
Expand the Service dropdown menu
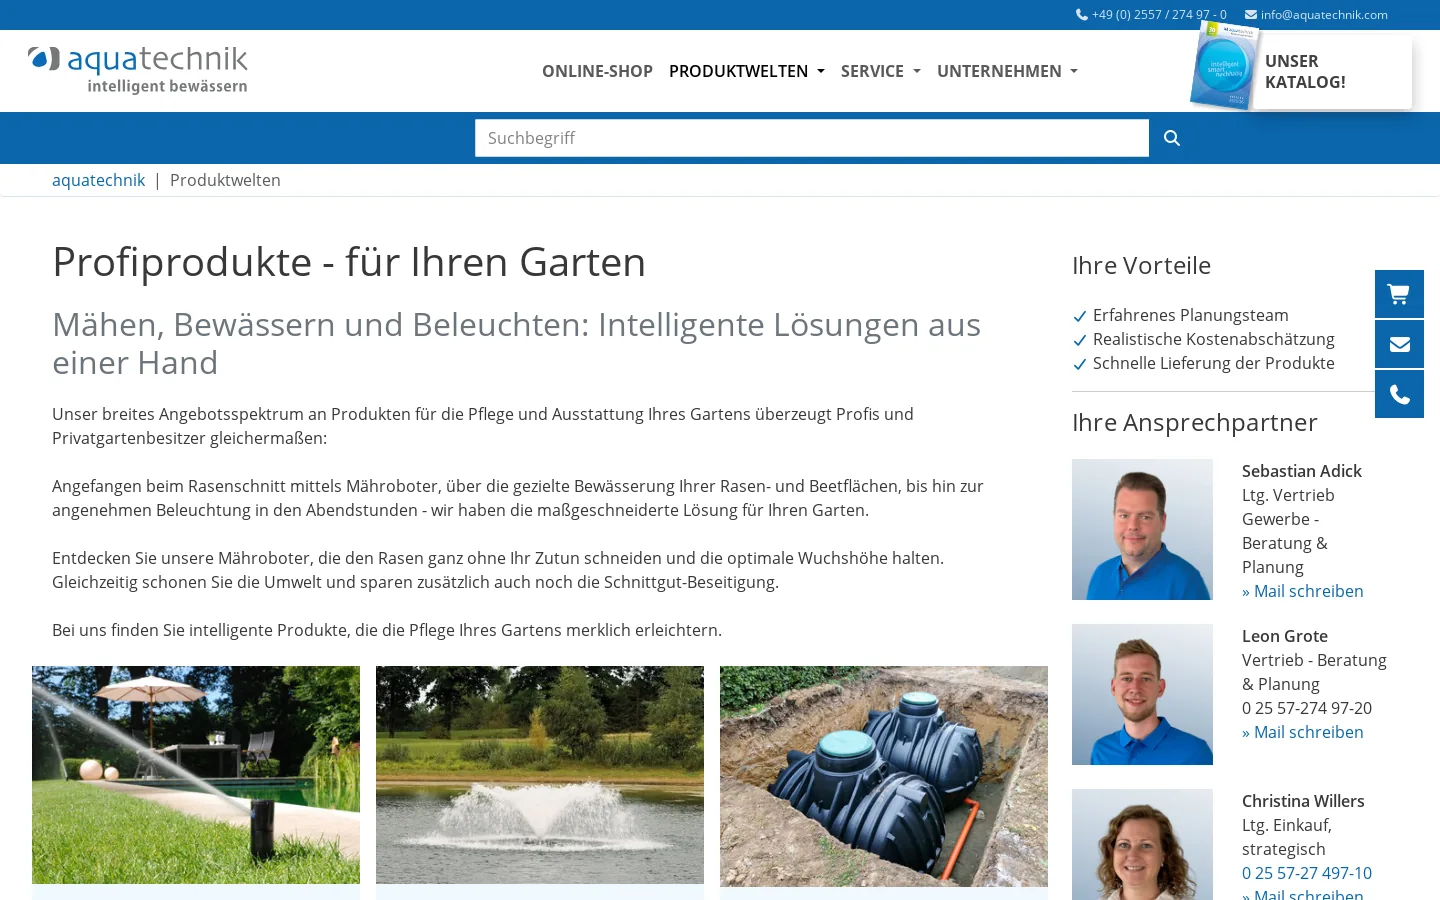click(x=881, y=71)
